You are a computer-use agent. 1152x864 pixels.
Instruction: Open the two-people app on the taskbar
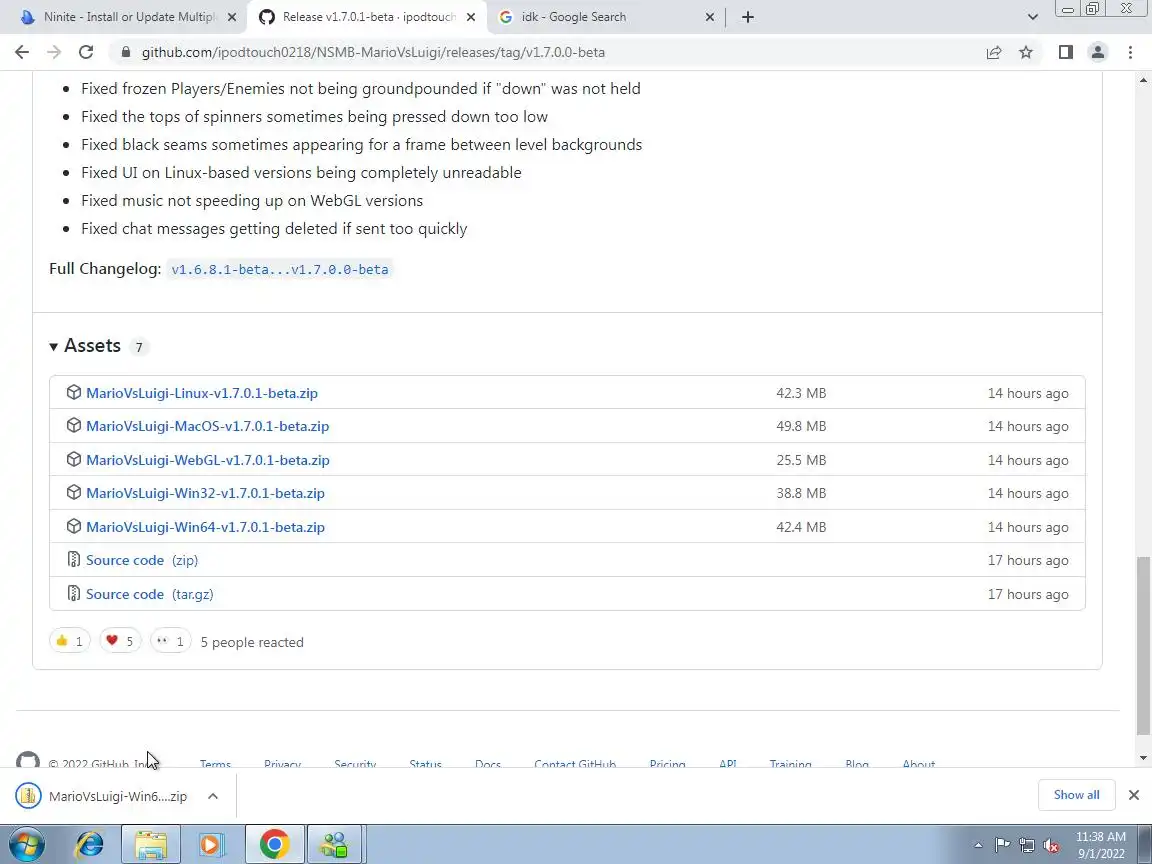click(335, 844)
